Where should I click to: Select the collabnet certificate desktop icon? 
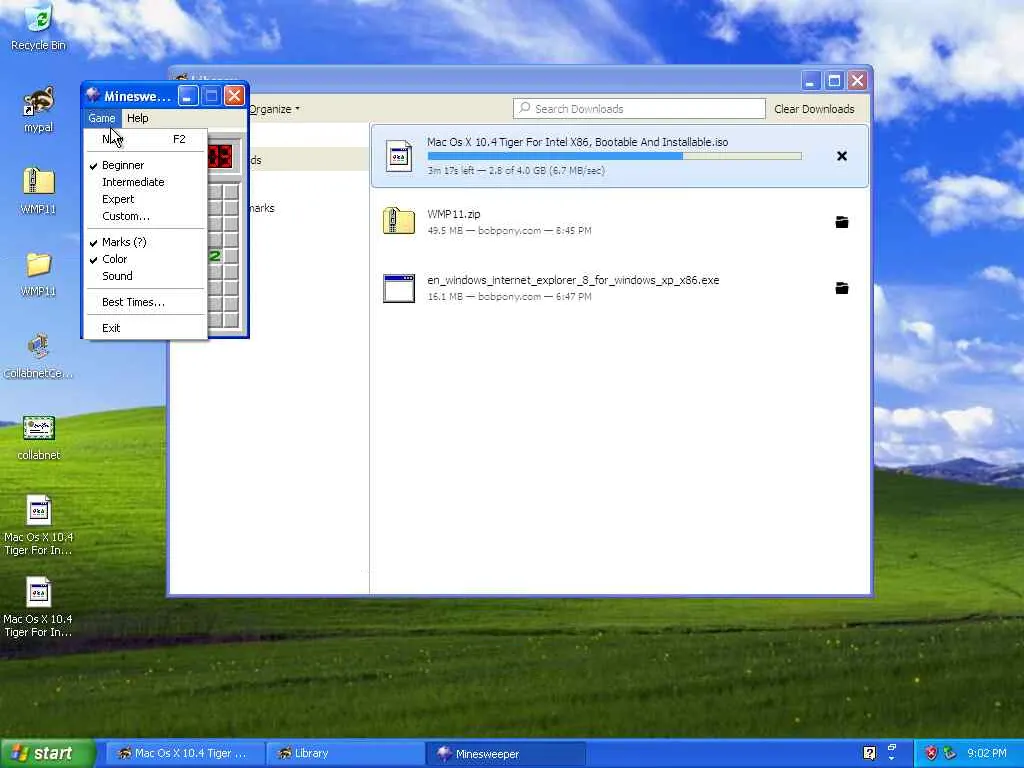39,438
